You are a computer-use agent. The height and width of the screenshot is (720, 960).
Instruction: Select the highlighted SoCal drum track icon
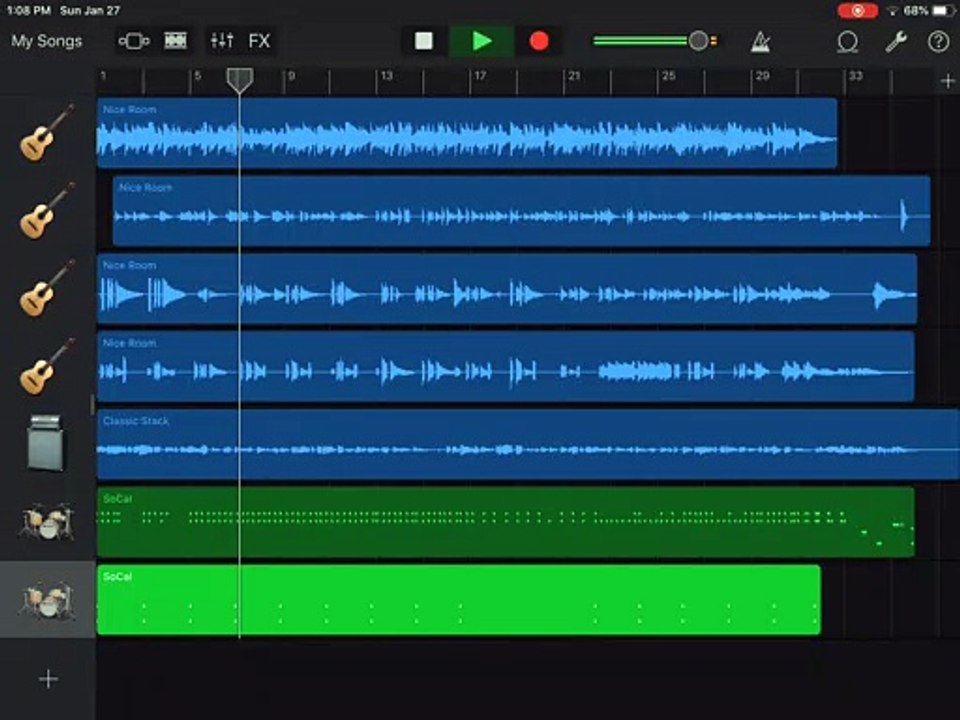click(47, 599)
